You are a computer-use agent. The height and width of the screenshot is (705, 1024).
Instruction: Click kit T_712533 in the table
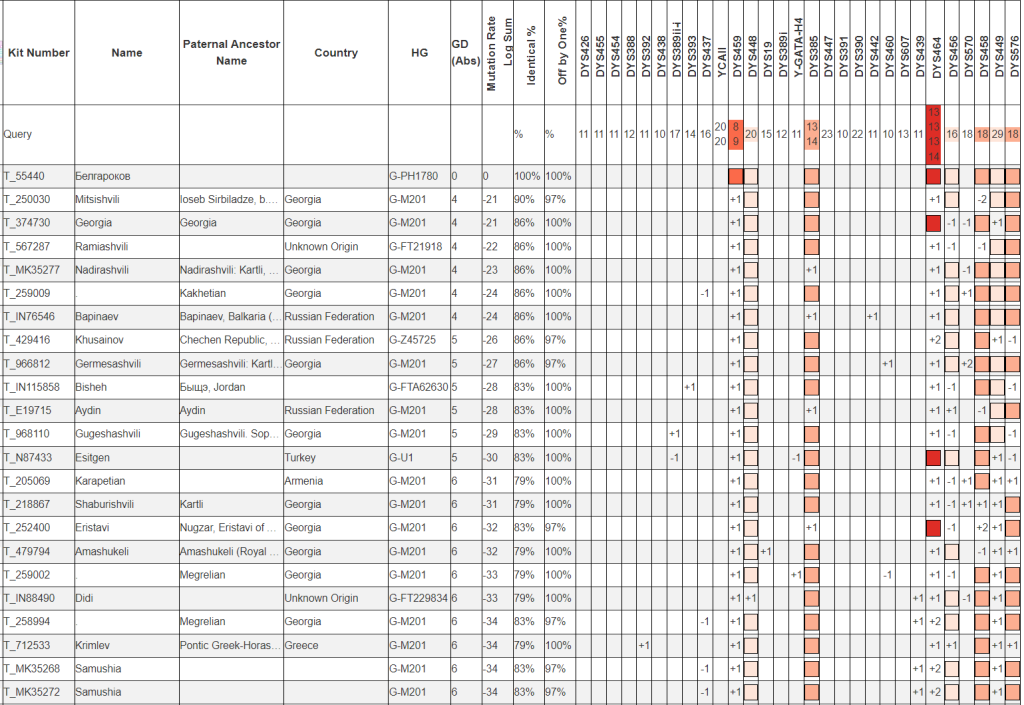(x=28, y=645)
